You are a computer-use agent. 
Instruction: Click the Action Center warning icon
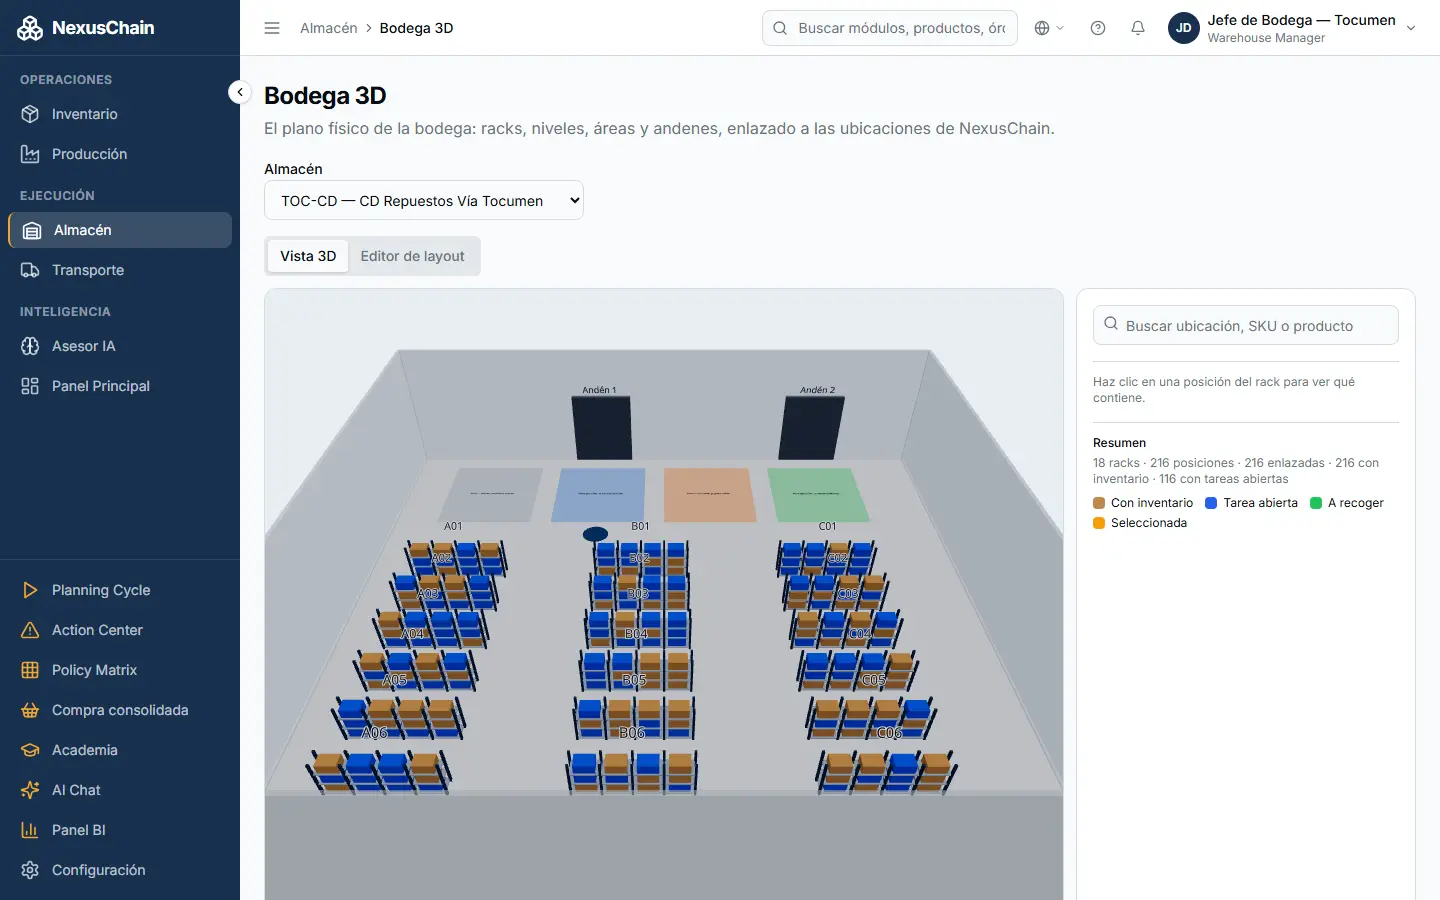[x=30, y=630]
